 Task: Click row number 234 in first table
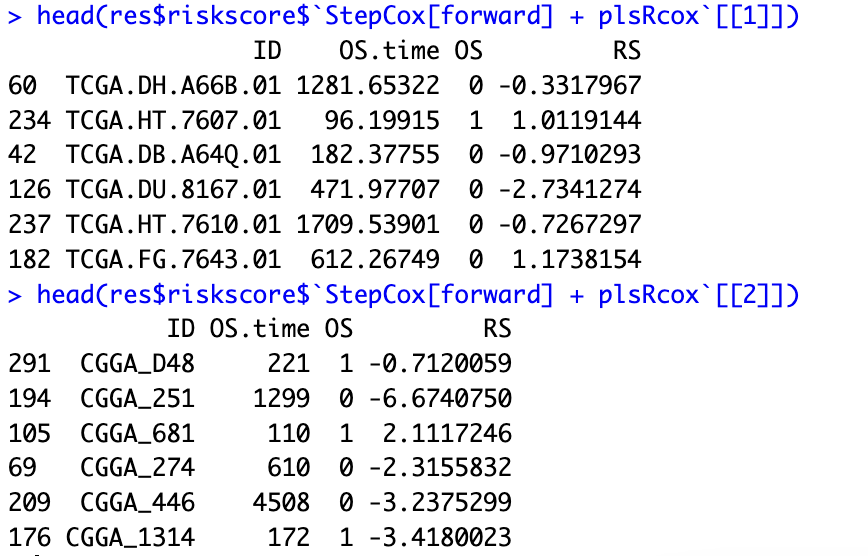click(30, 121)
